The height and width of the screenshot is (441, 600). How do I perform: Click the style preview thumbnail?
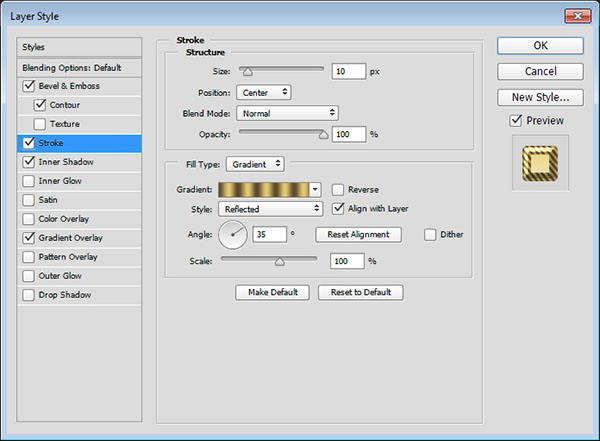click(540, 165)
